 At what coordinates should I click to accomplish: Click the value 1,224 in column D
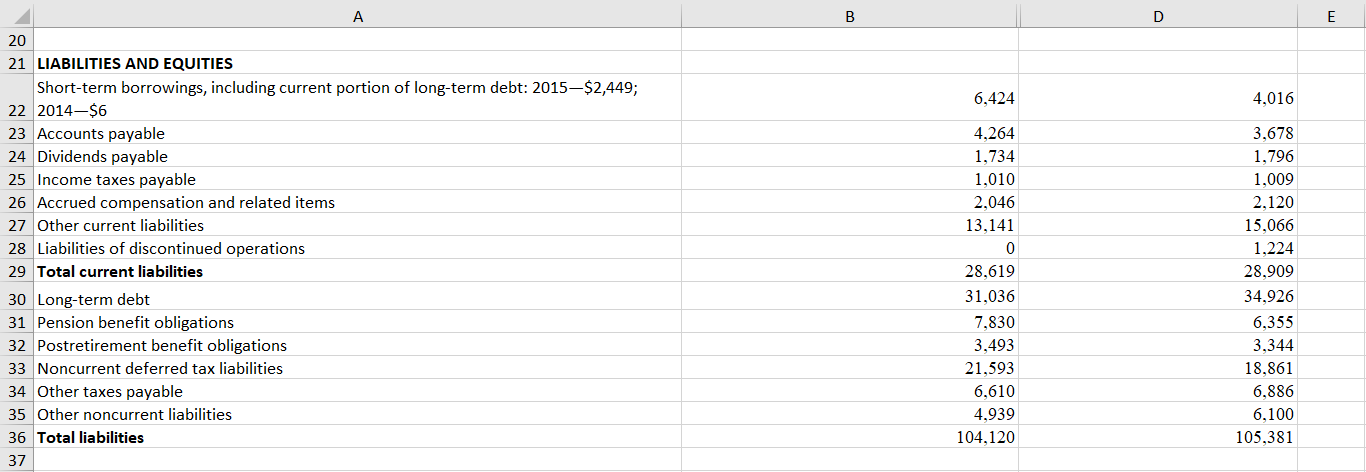(1273, 249)
